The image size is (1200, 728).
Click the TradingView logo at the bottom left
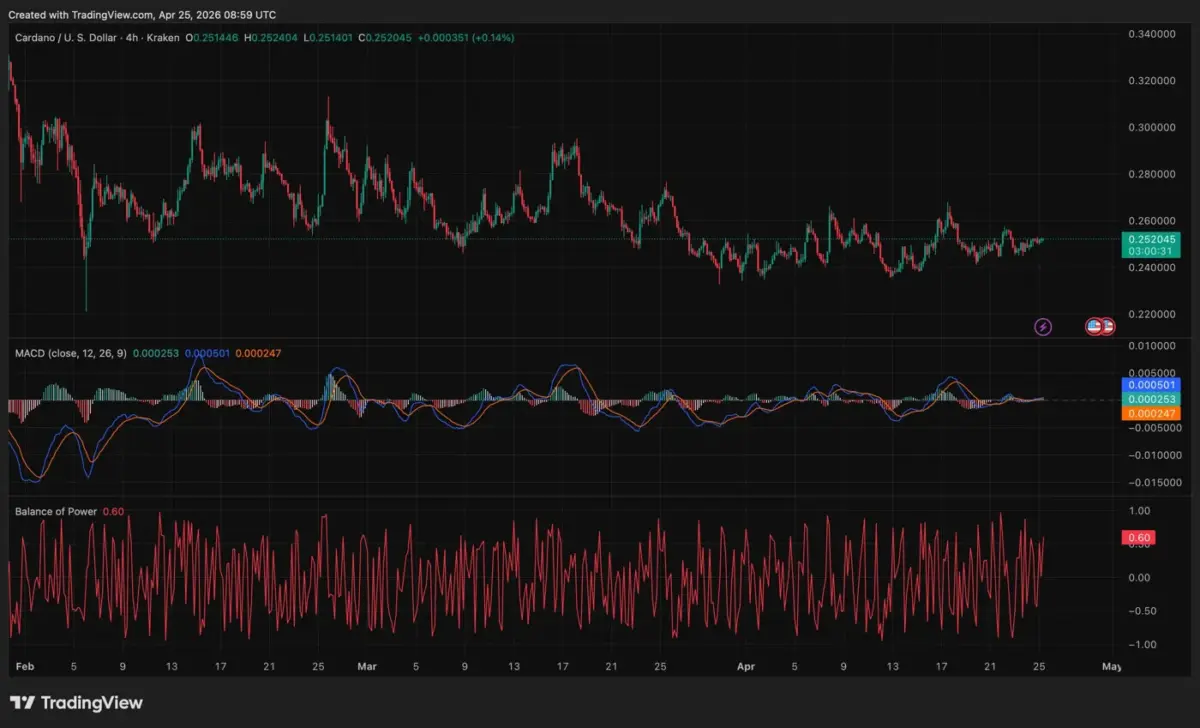[x=76, y=703]
